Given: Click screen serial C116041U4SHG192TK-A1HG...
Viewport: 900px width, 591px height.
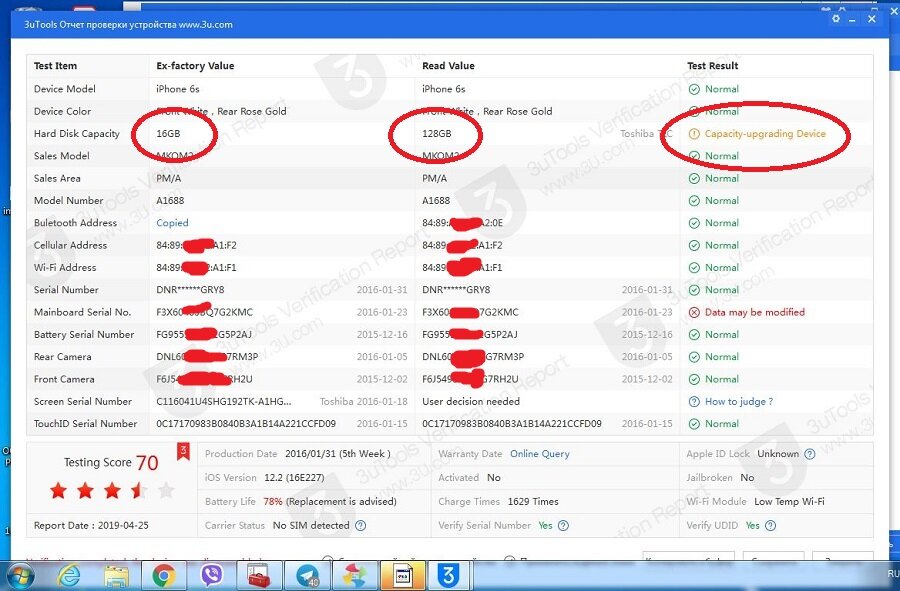Looking at the screenshot, I should (x=224, y=402).
